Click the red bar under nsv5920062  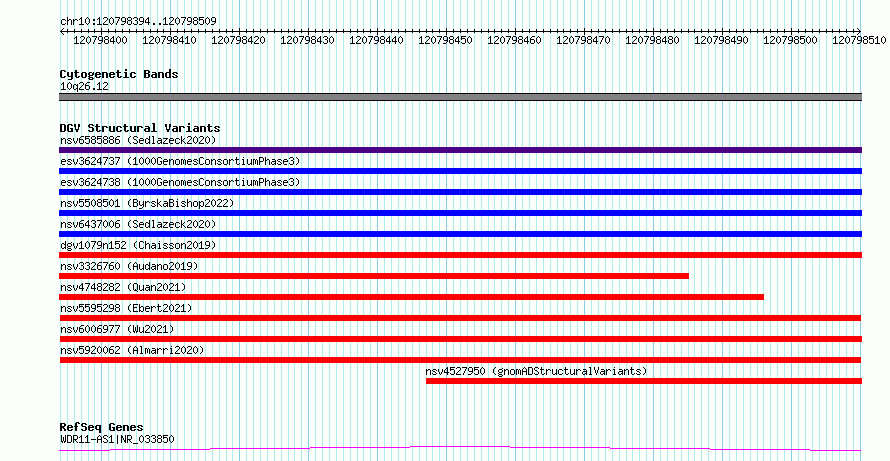click(460, 360)
